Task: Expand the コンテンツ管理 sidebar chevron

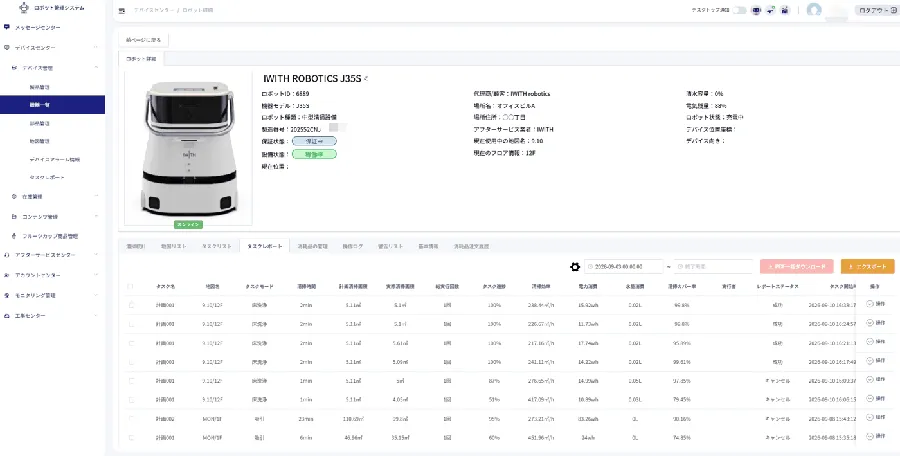Action: click(96, 217)
